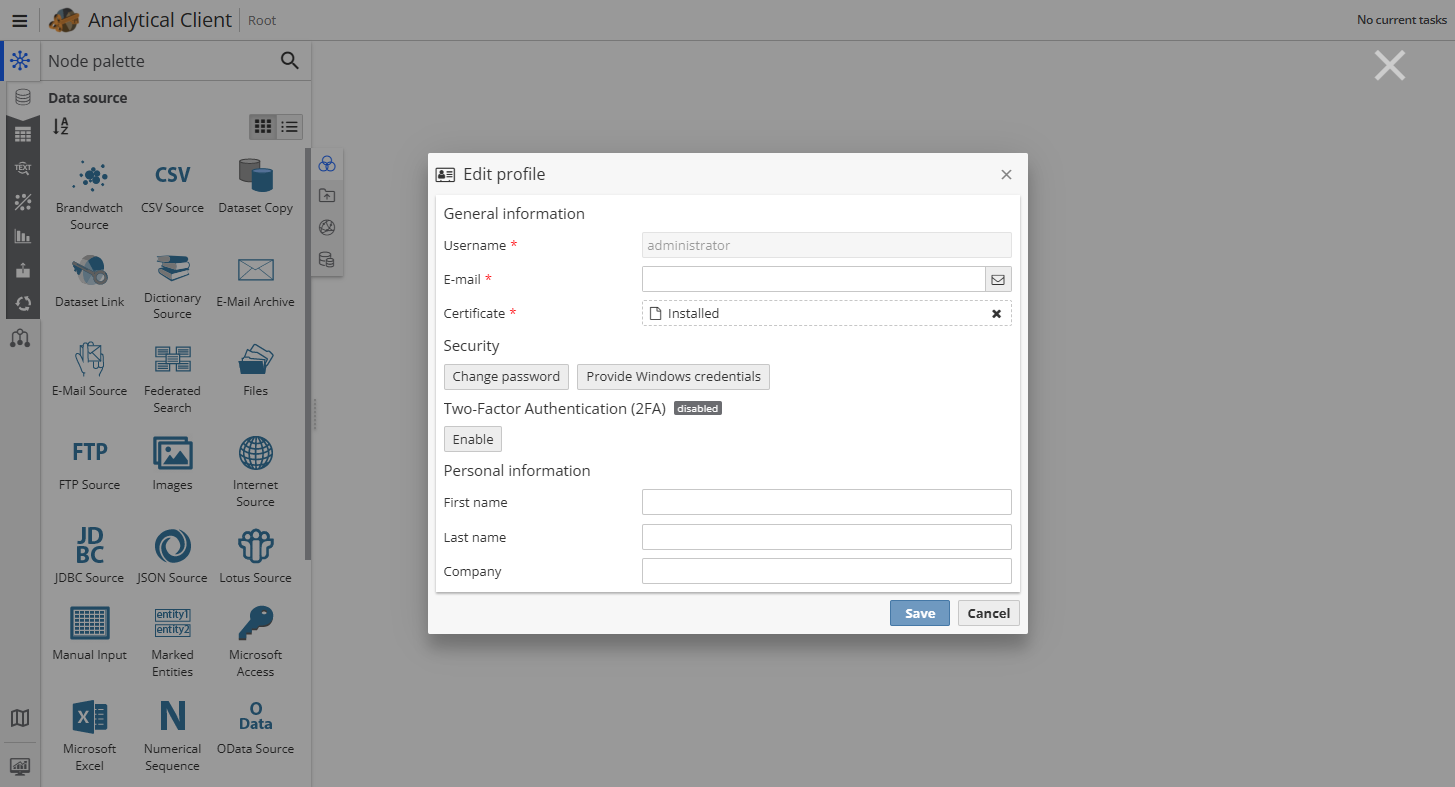1455x787 pixels.
Task: Click the envelope icon next to E-mail field
Action: pyautogui.click(x=997, y=279)
